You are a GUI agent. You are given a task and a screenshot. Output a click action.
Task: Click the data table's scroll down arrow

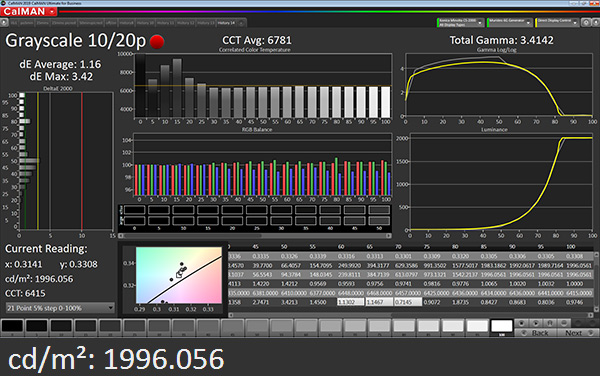coord(597,309)
